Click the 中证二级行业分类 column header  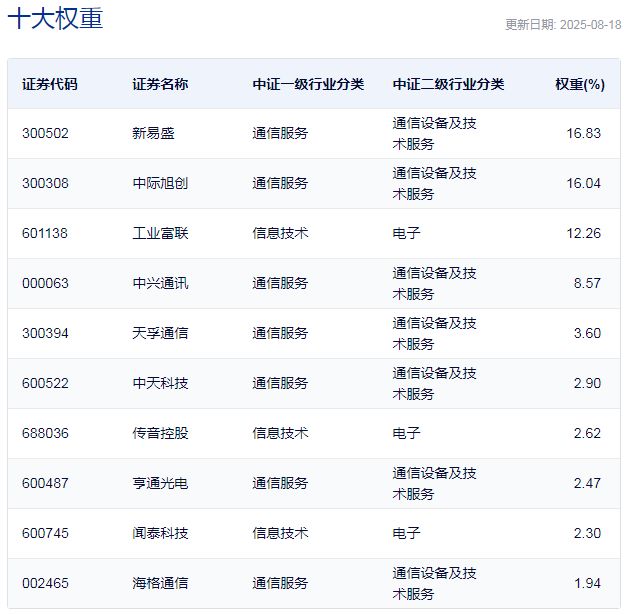(x=448, y=84)
